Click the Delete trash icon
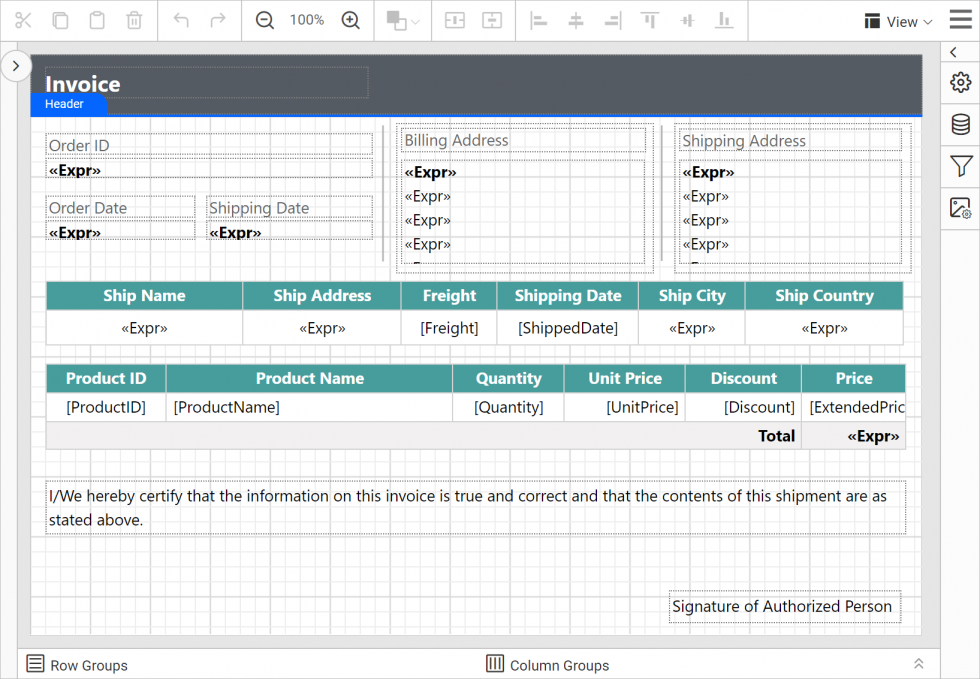This screenshot has width=980, height=679. (134, 21)
